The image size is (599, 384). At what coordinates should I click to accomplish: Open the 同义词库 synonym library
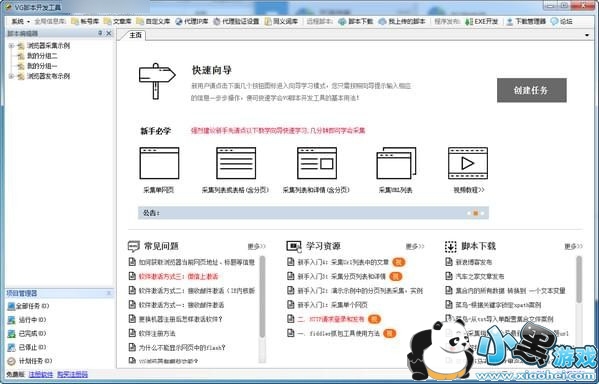281,21
